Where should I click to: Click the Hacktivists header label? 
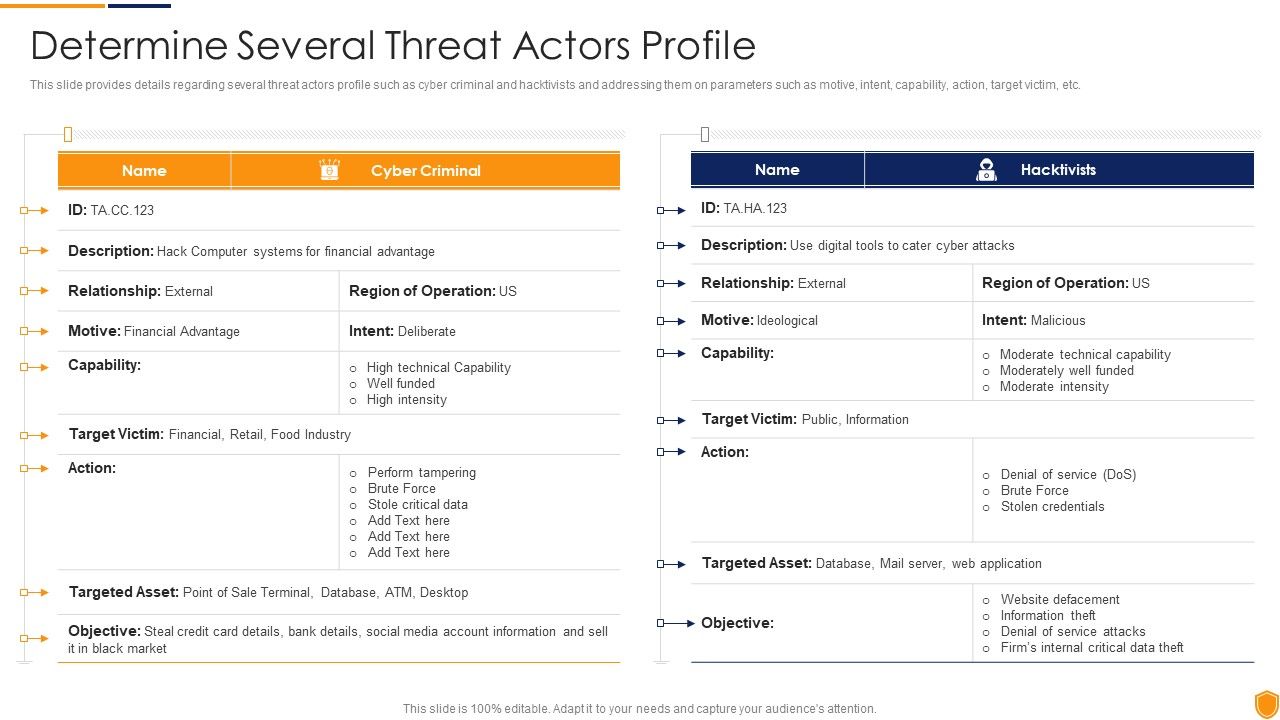(x=1058, y=170)
